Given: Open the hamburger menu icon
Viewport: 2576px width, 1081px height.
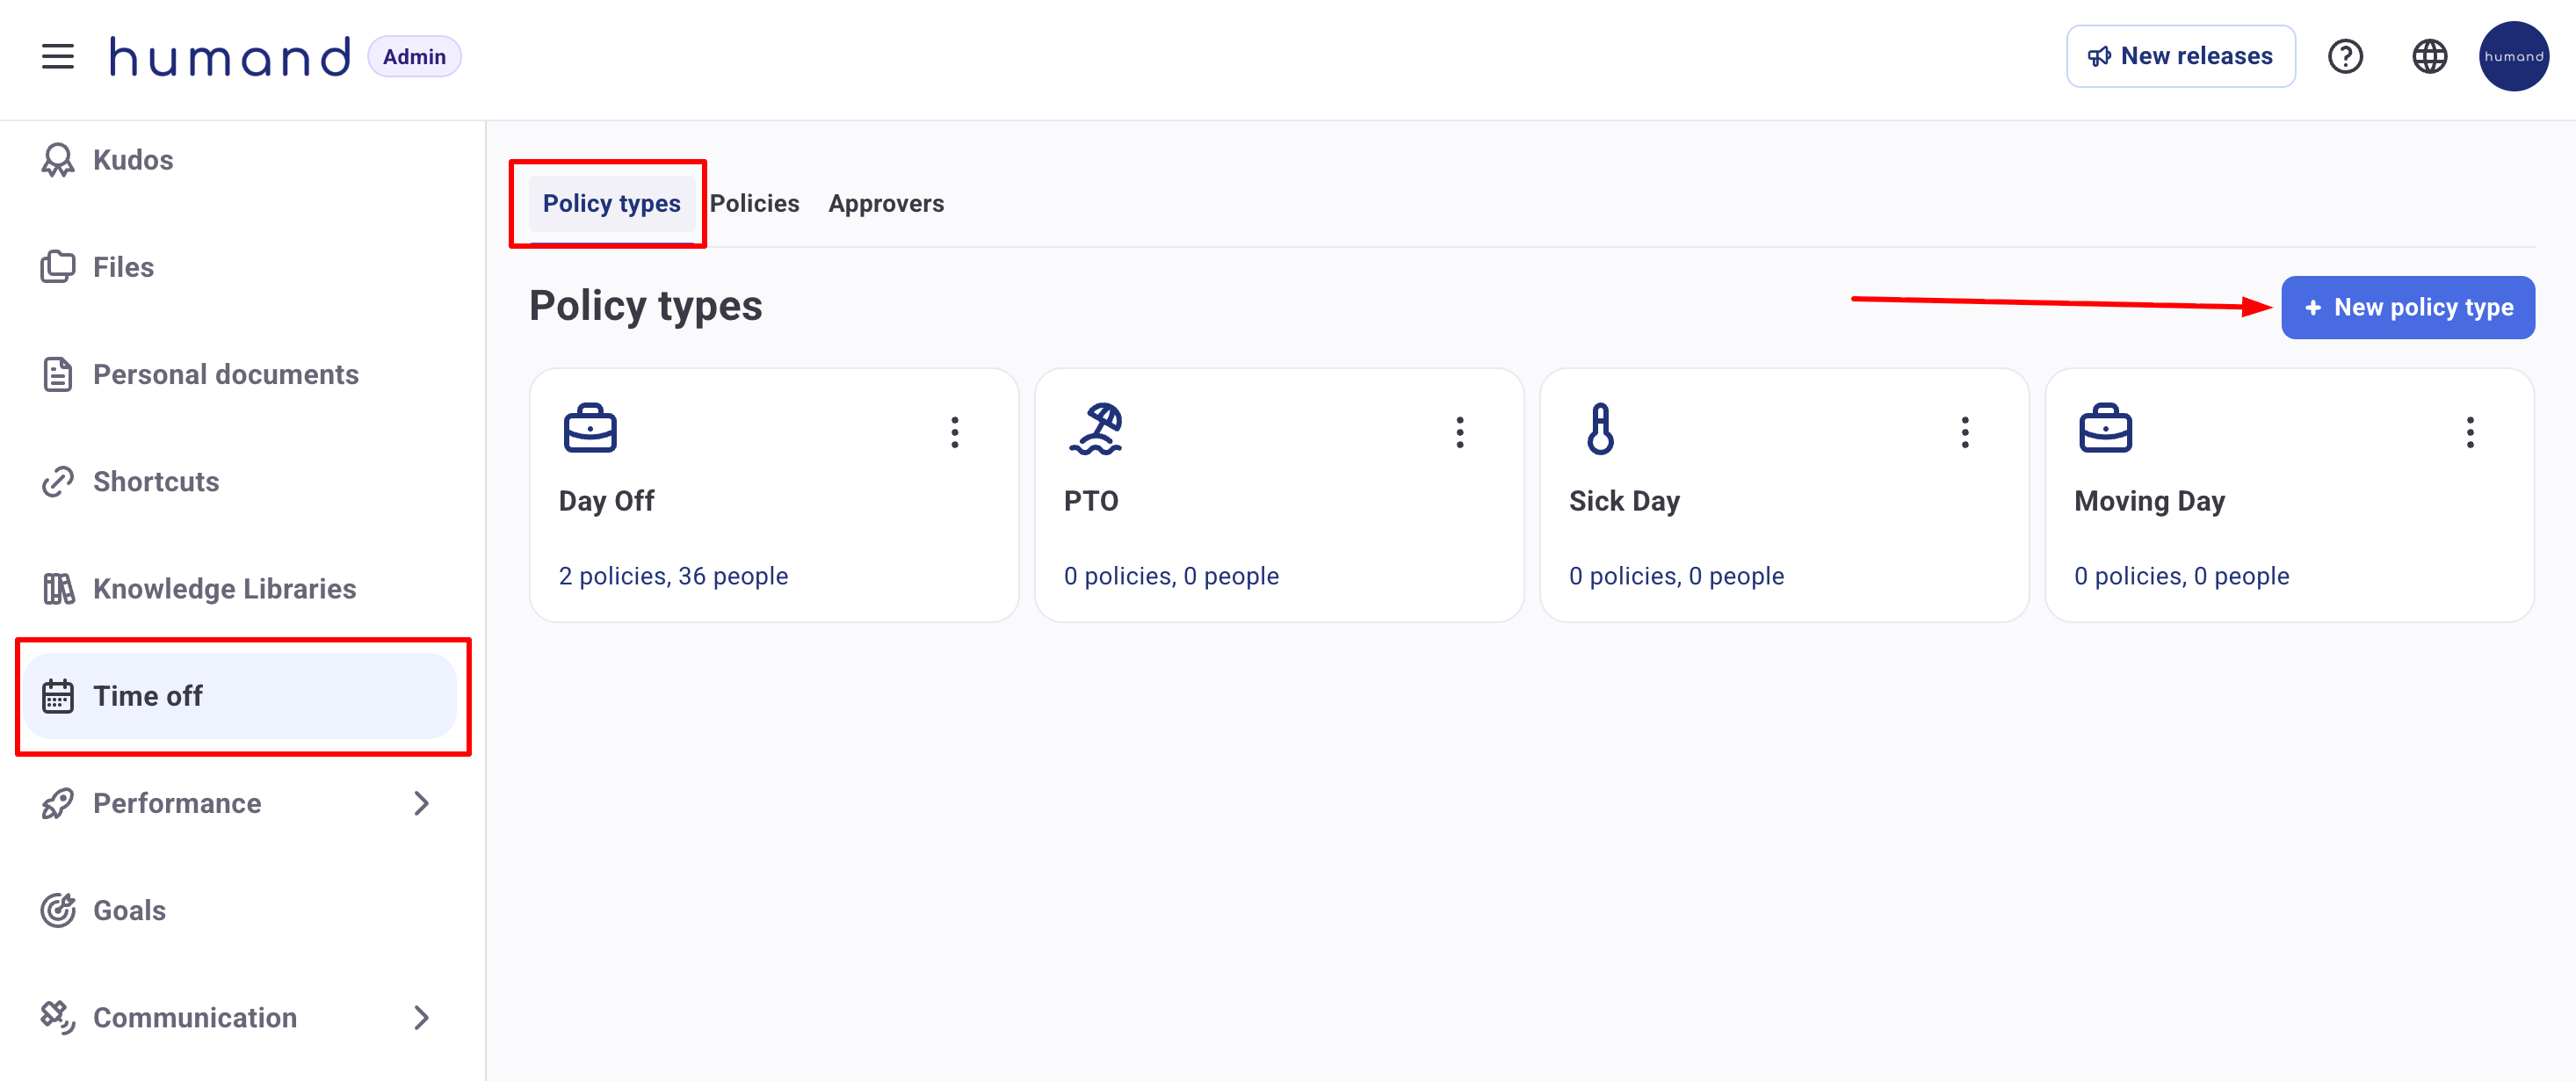Looking at the screenshot, I should [58, 57].
